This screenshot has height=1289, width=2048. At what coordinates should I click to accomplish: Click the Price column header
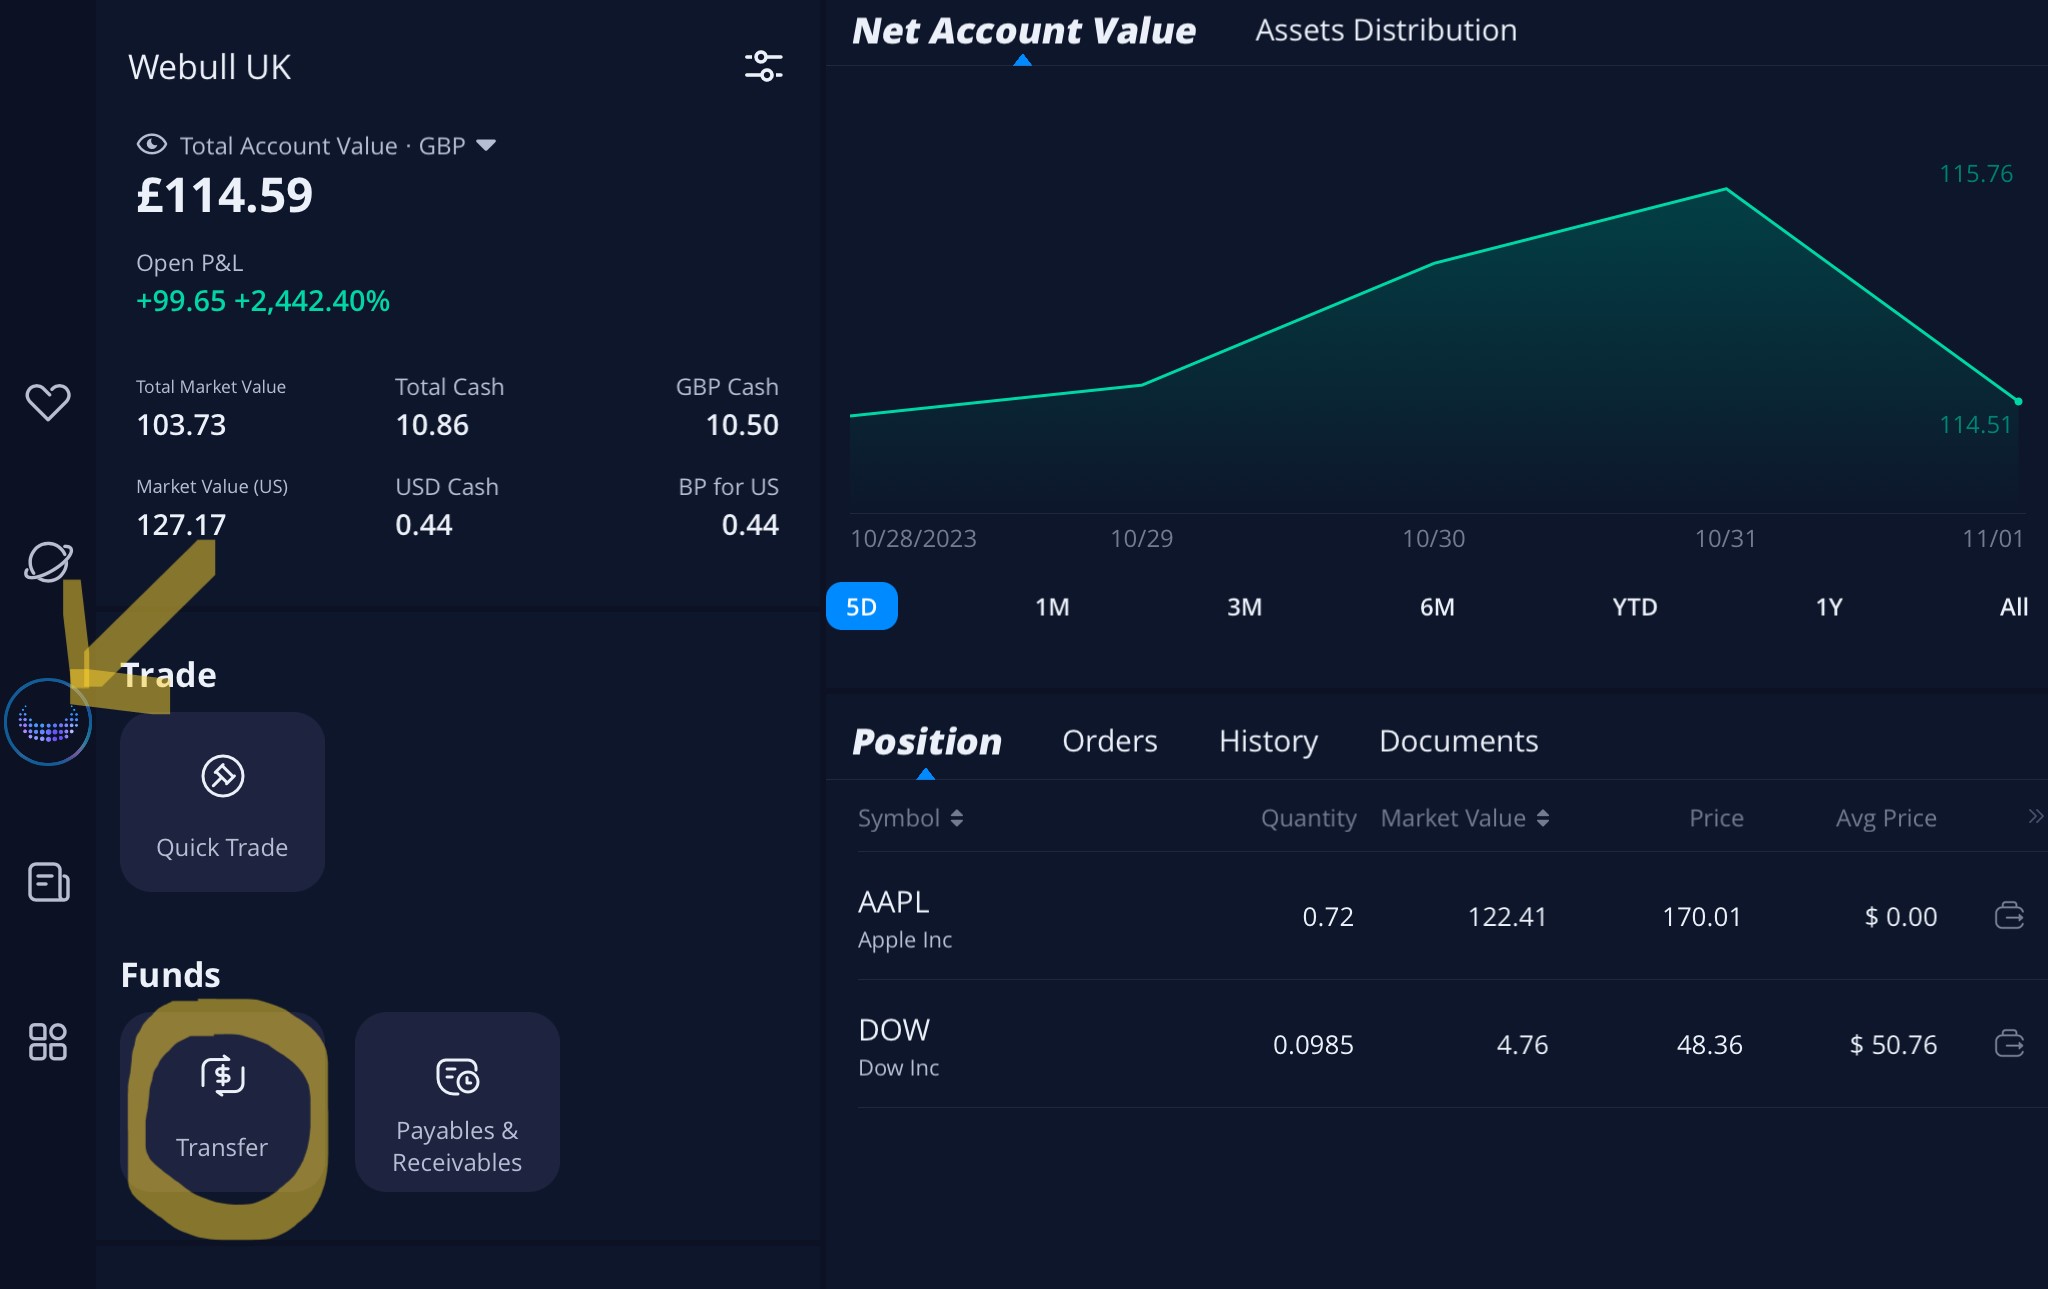coord(1716,818)
